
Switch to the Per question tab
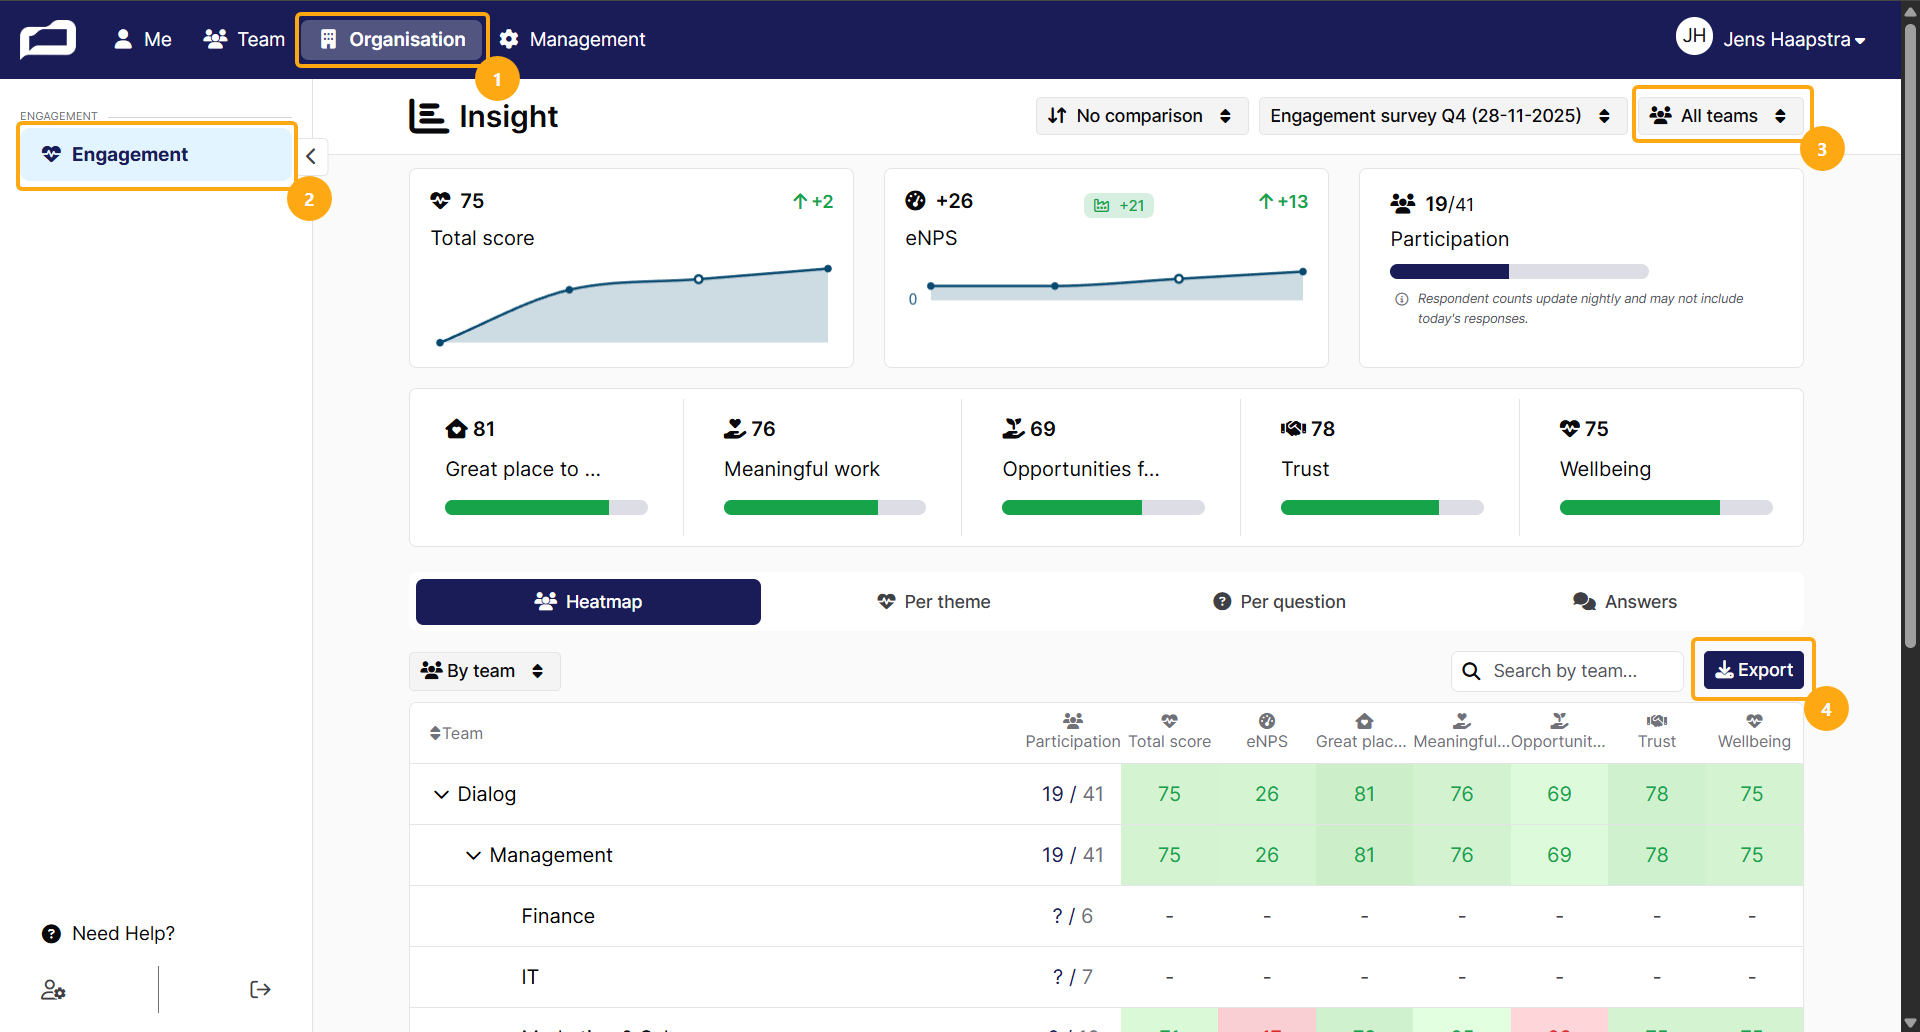[1279, 602]
